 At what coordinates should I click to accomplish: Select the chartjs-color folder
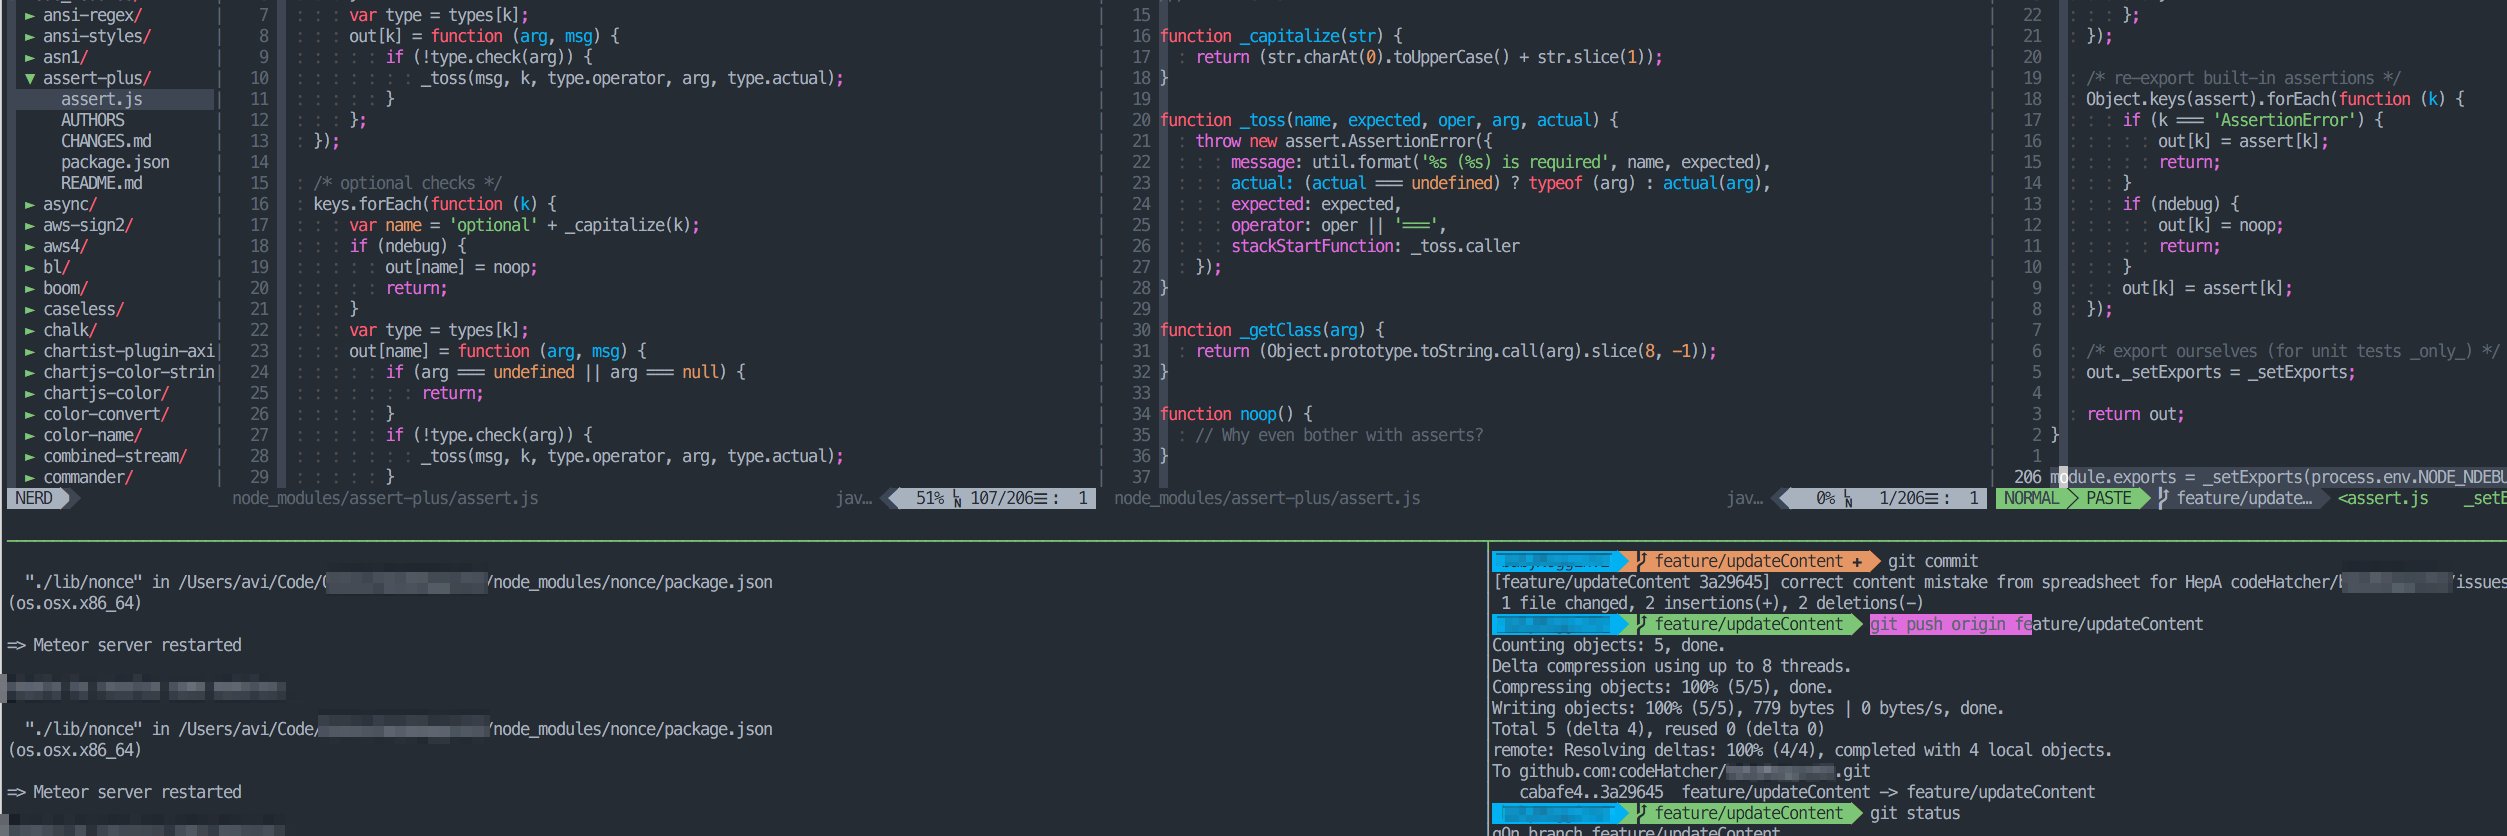106,394
